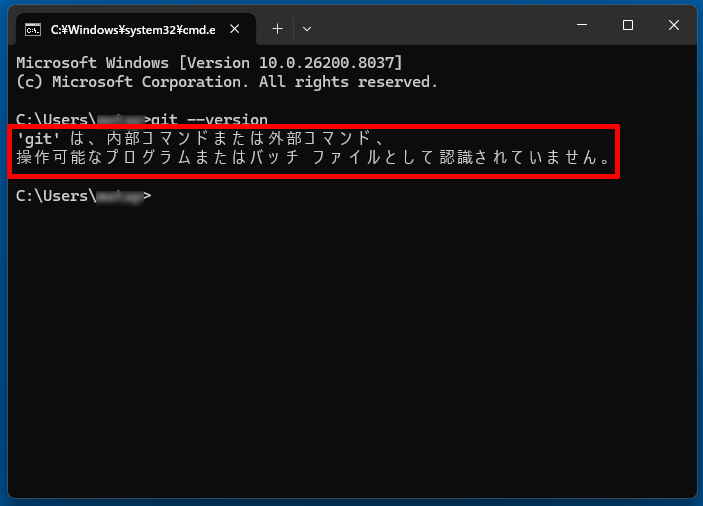Screen dimensions: 703x506
Task: Close the terminal window
Action: [674, 25]
